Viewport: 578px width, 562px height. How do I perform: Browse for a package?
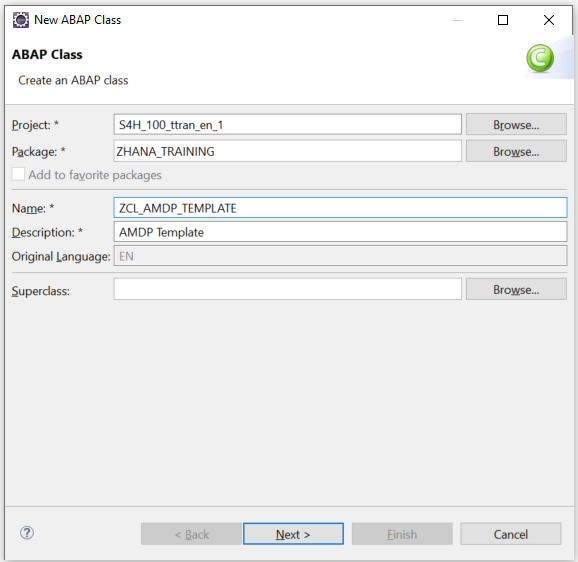pos(516,151)
